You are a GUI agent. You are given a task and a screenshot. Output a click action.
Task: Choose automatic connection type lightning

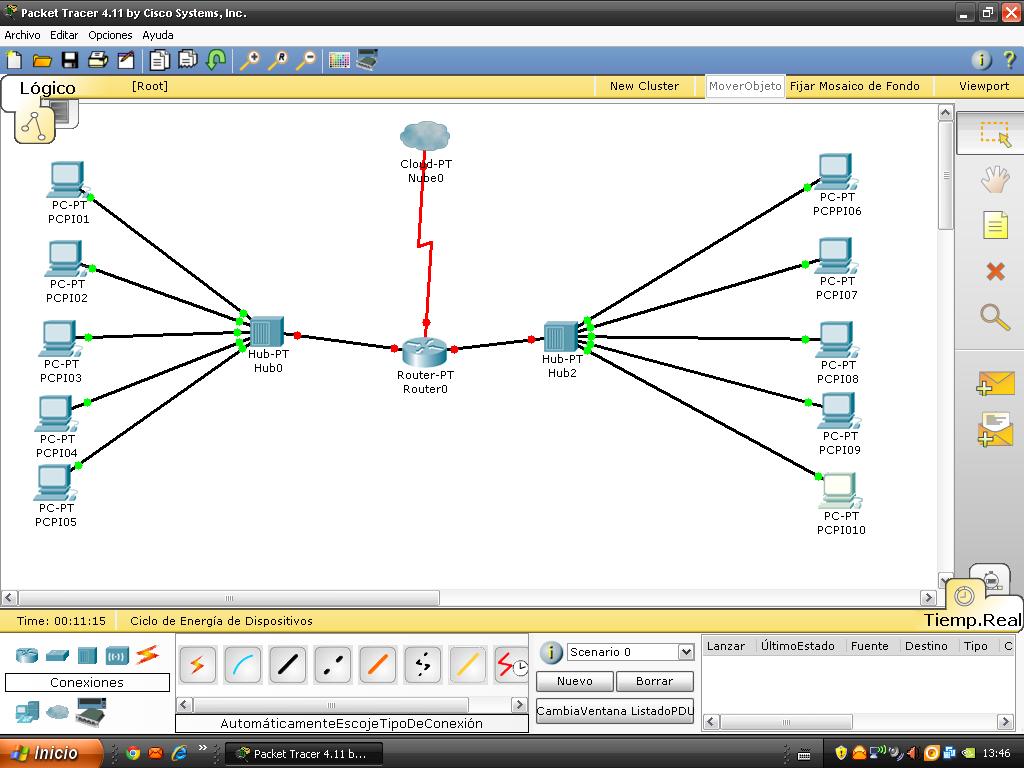[197, 665]
